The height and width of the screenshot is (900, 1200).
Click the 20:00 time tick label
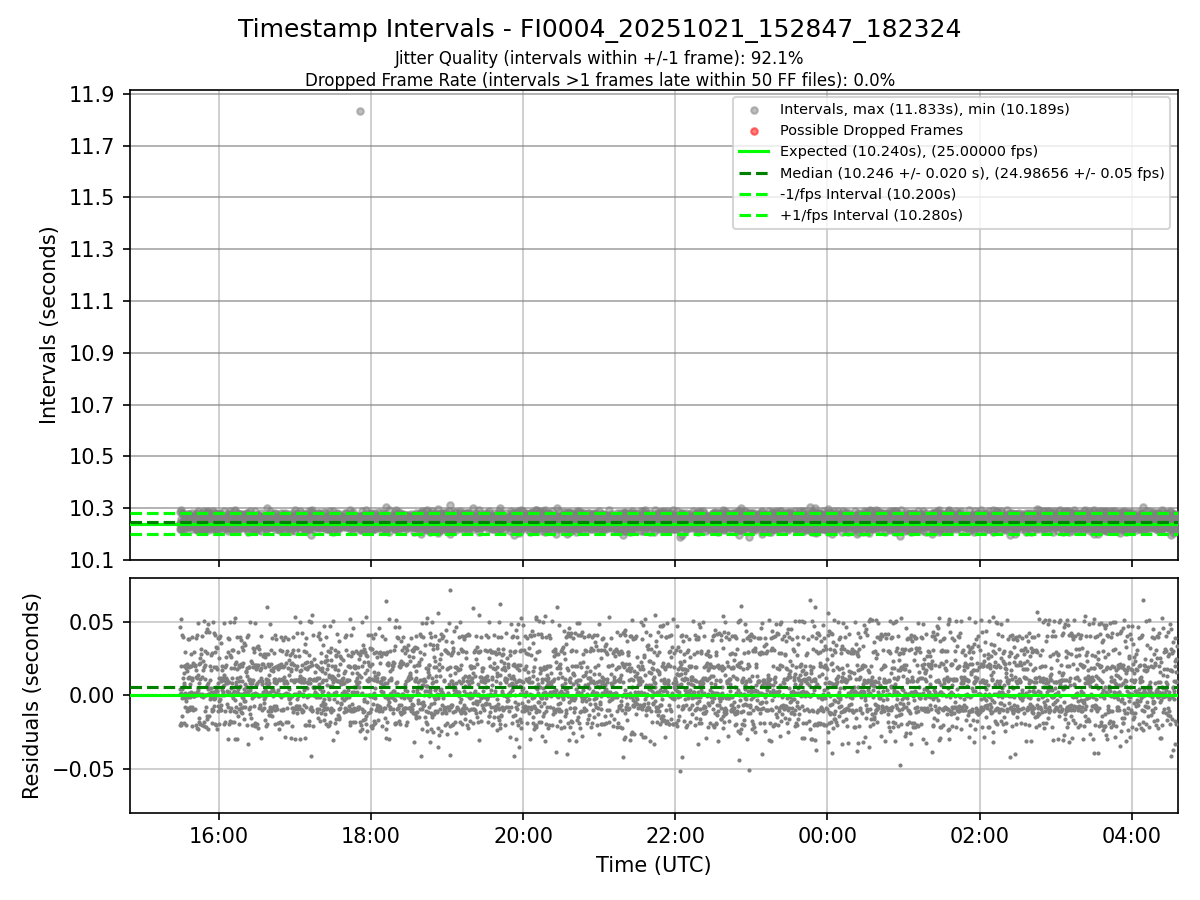(523, 834)
